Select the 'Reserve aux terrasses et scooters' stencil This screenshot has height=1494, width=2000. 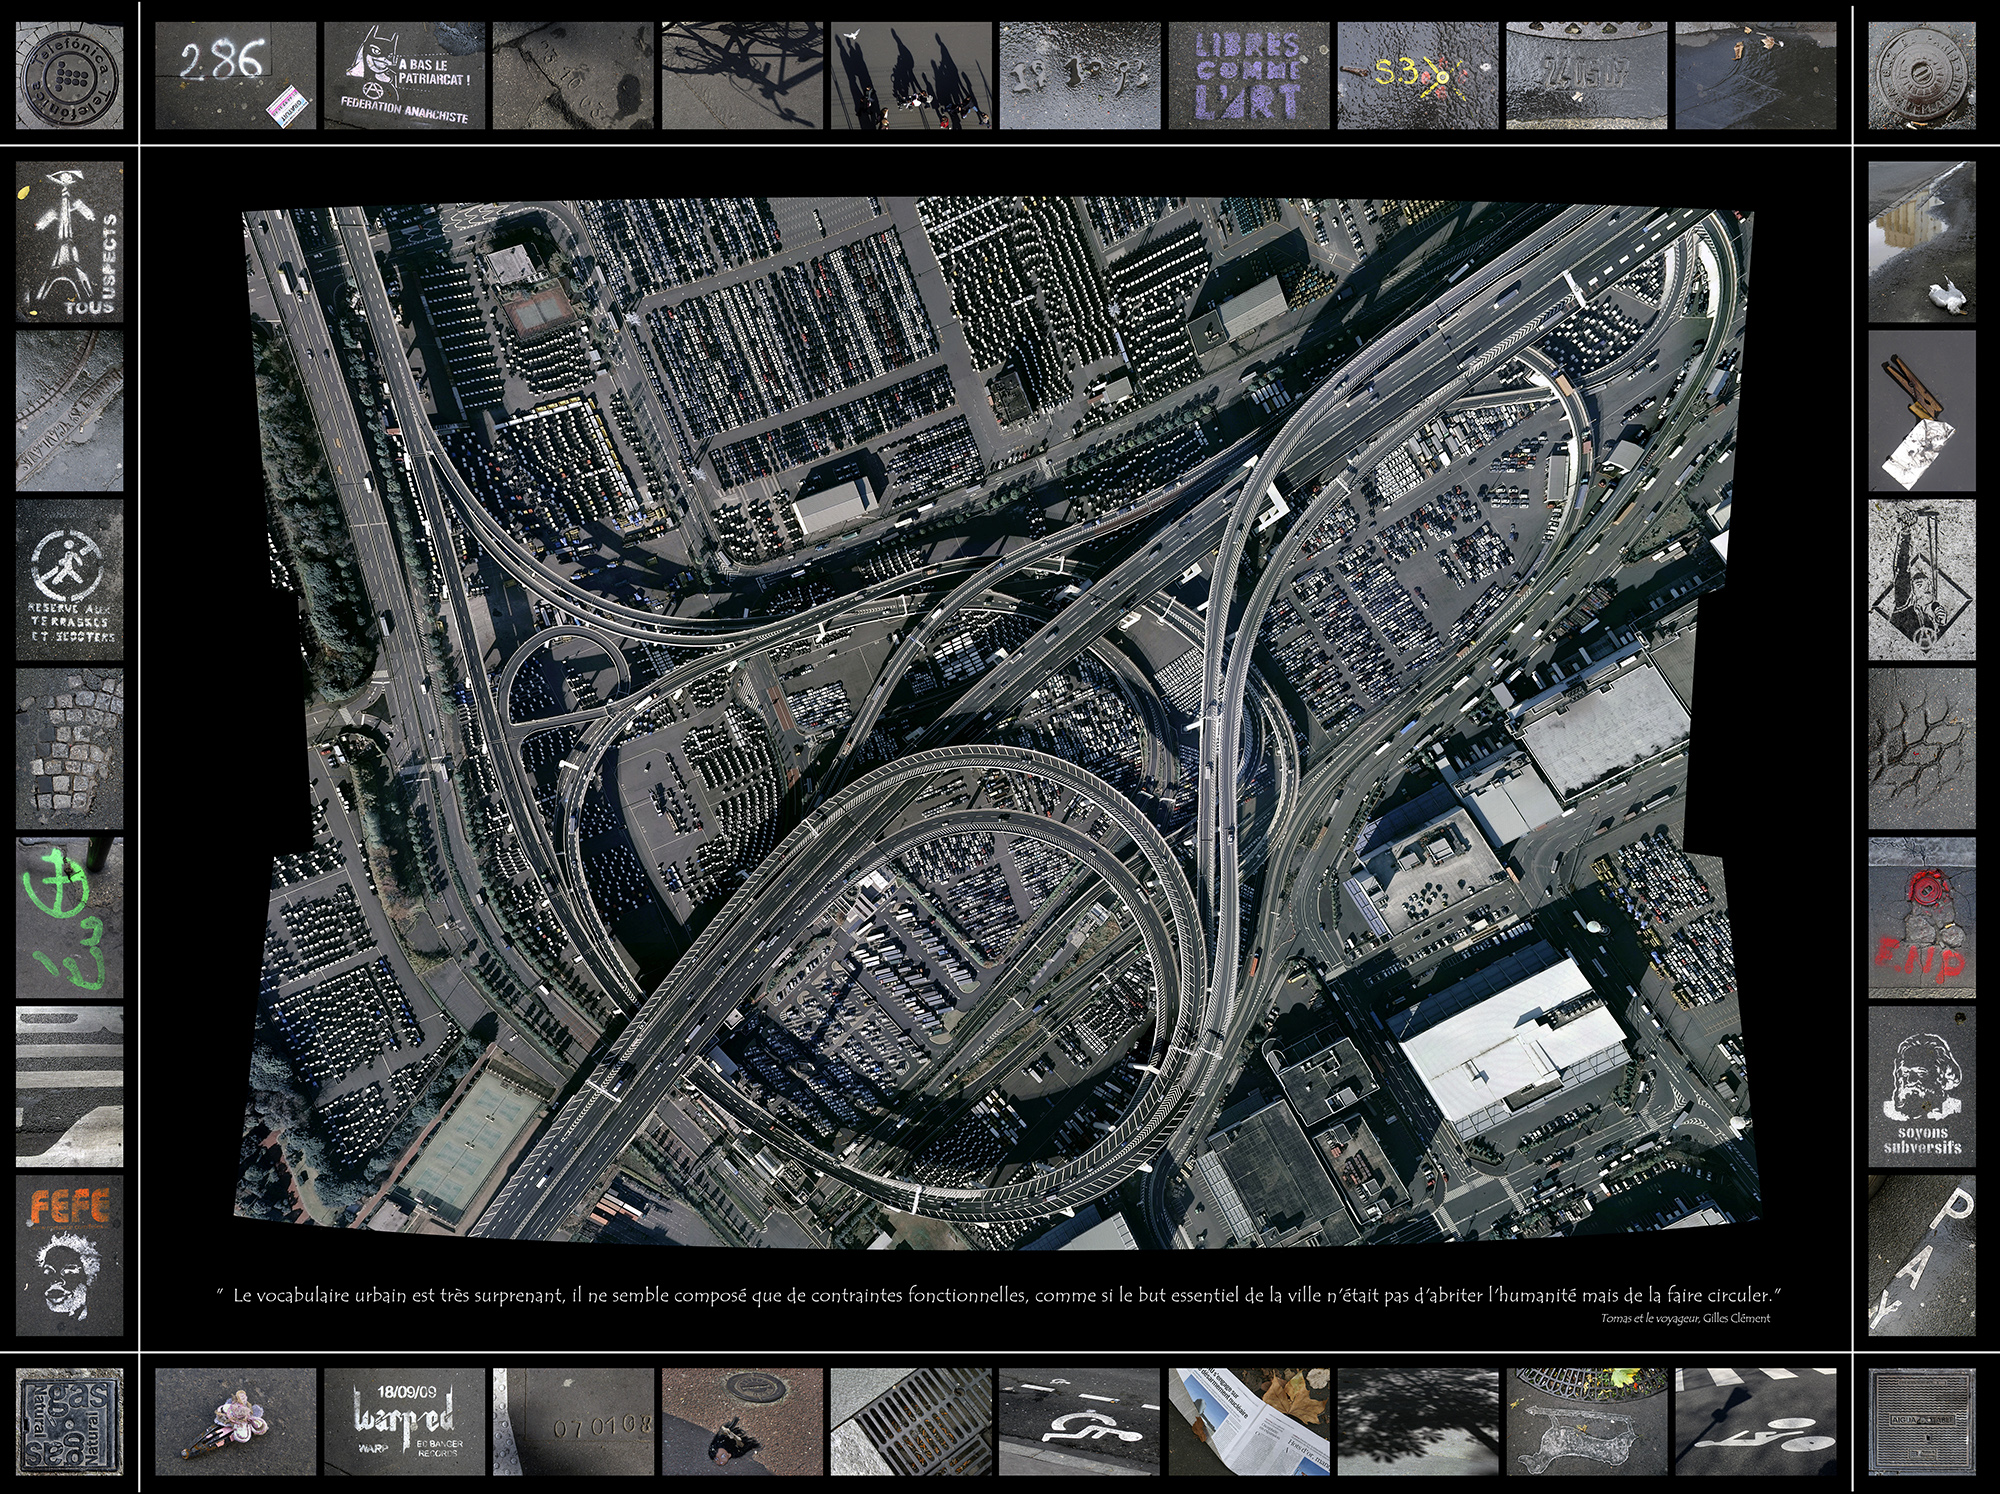coord(69,580)
